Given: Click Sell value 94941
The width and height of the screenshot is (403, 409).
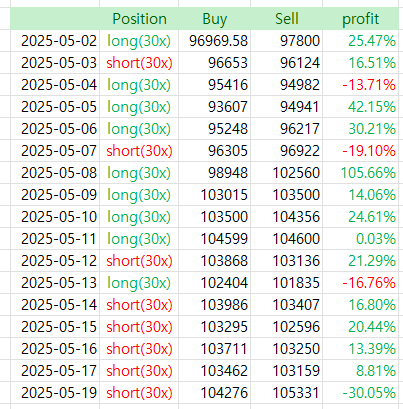Looking at the screenshot, I should (x=286, y=107).
